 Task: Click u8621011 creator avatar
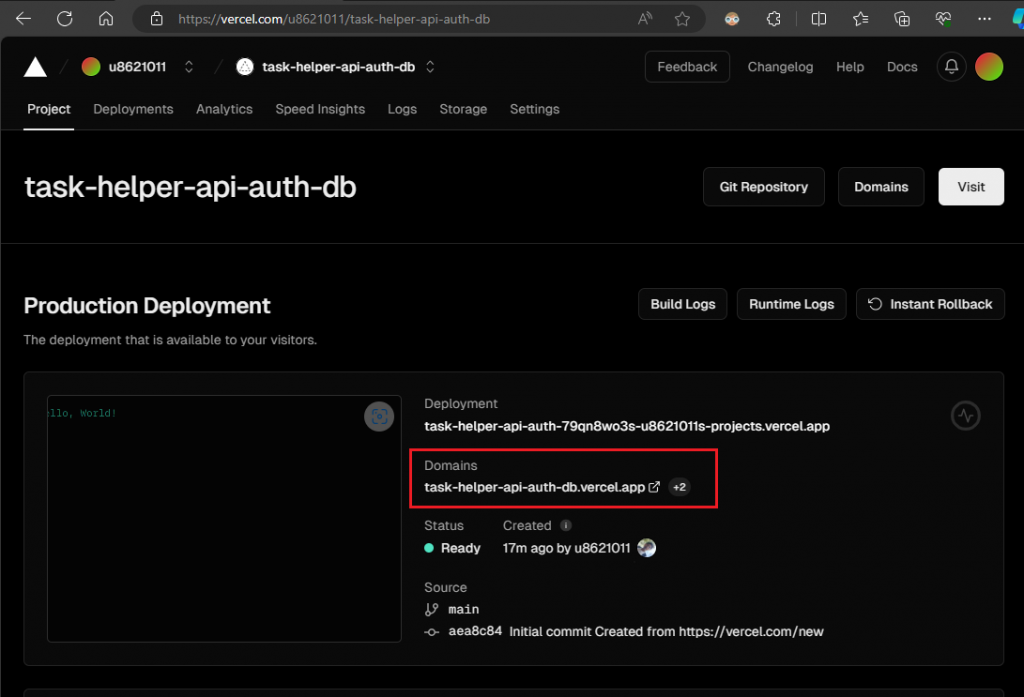[x=647, y=547]
